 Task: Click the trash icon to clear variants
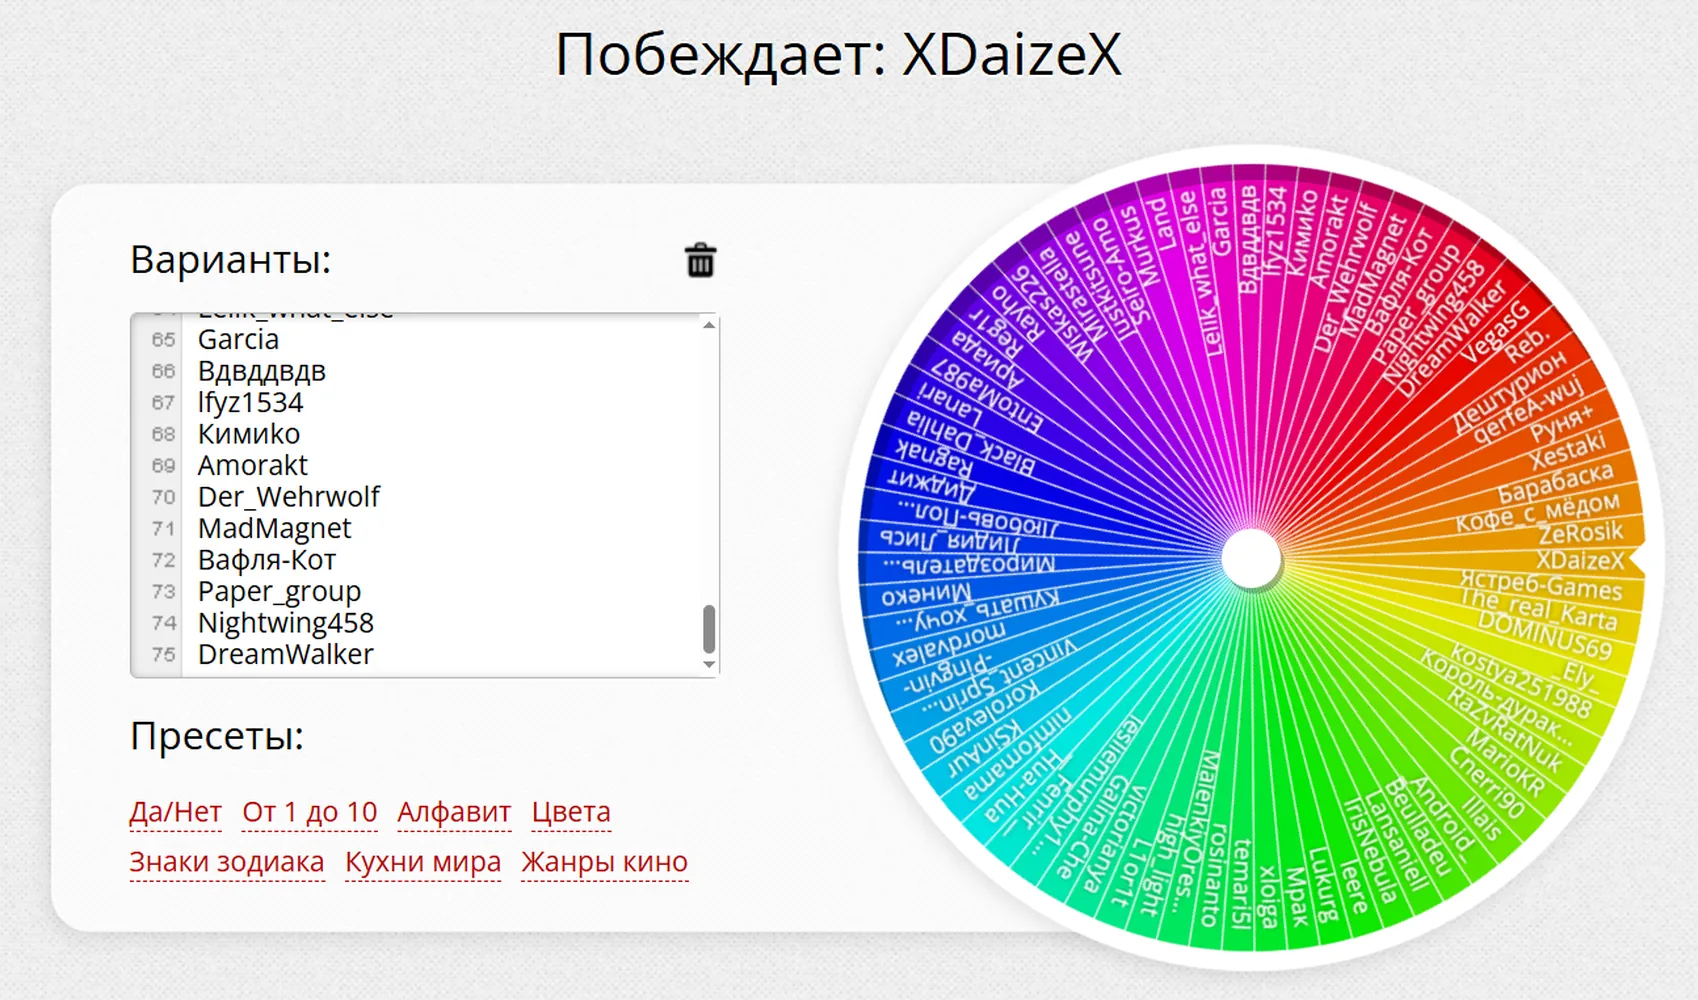[x=700, y=260]
